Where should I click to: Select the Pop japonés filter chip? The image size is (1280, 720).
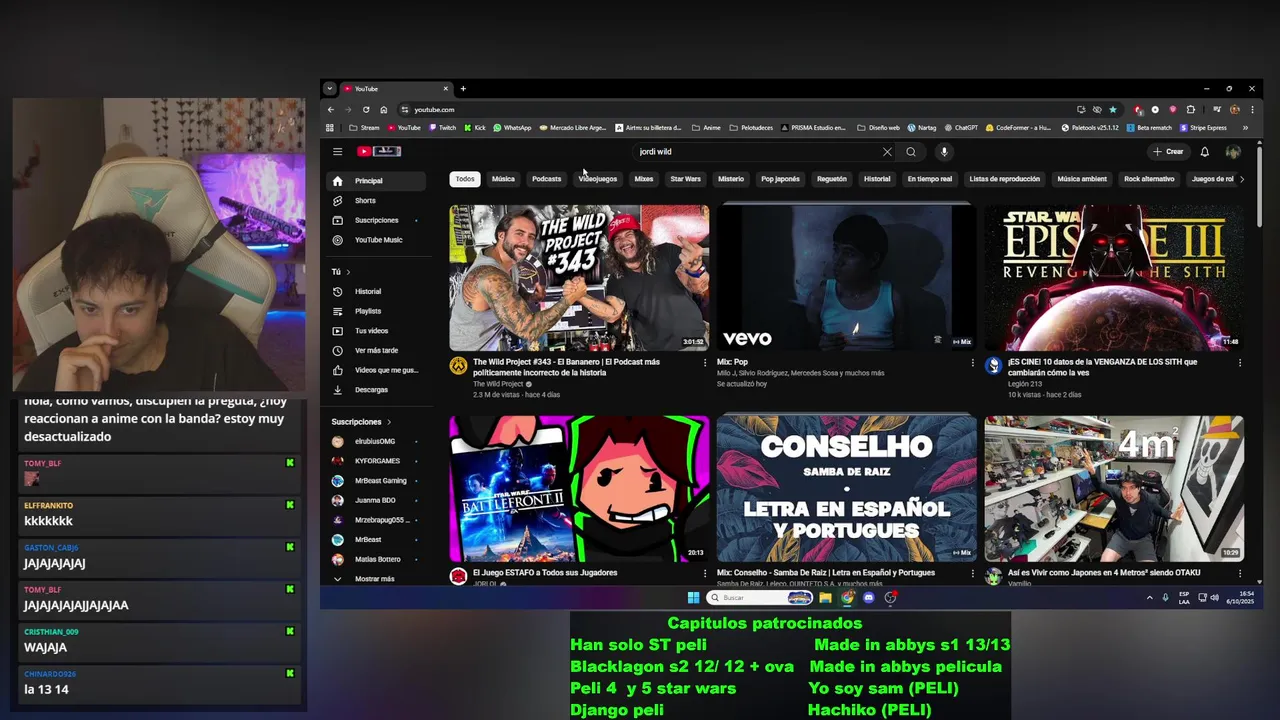pos(780,179)
